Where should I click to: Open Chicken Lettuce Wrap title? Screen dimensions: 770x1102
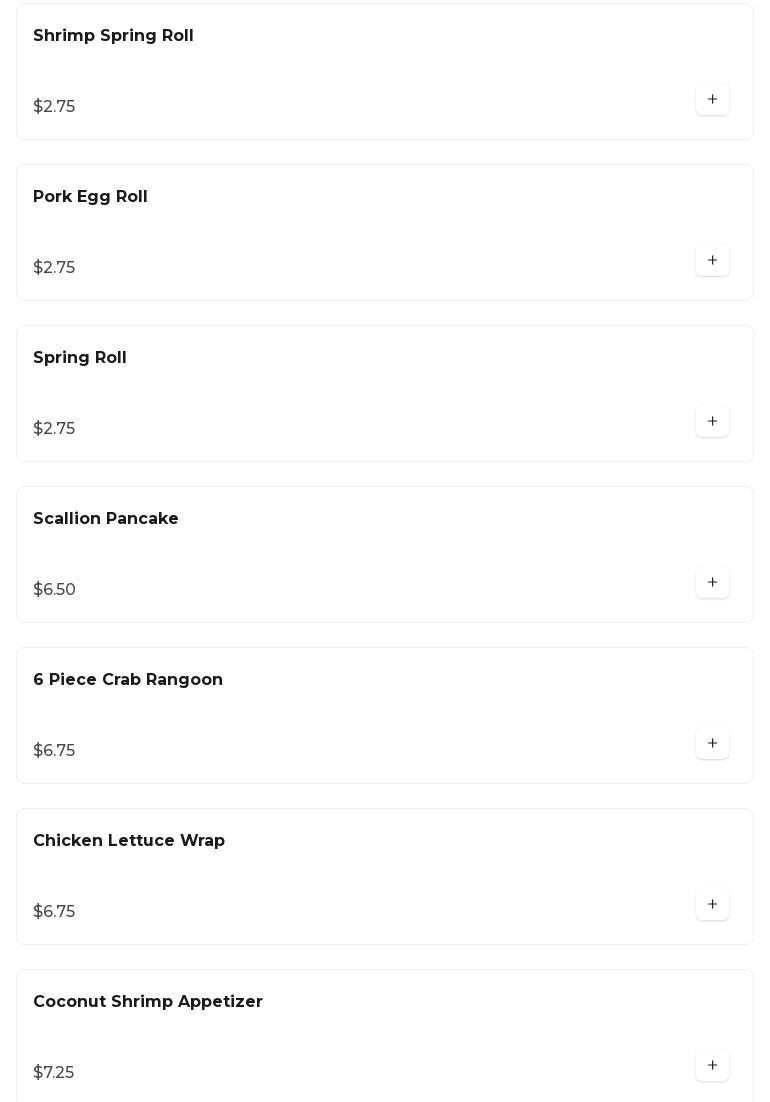[129, 841]
